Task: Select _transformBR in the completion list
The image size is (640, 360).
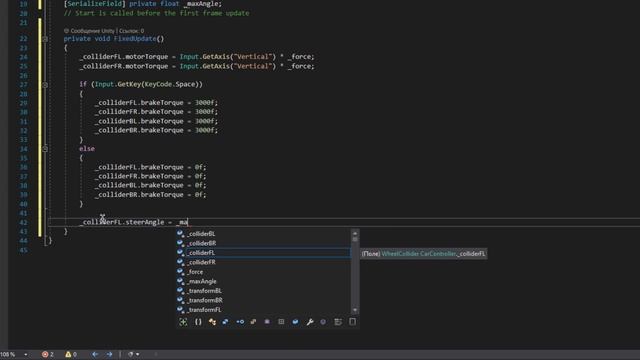Action: pyautogui.click(x=263, y=300)
